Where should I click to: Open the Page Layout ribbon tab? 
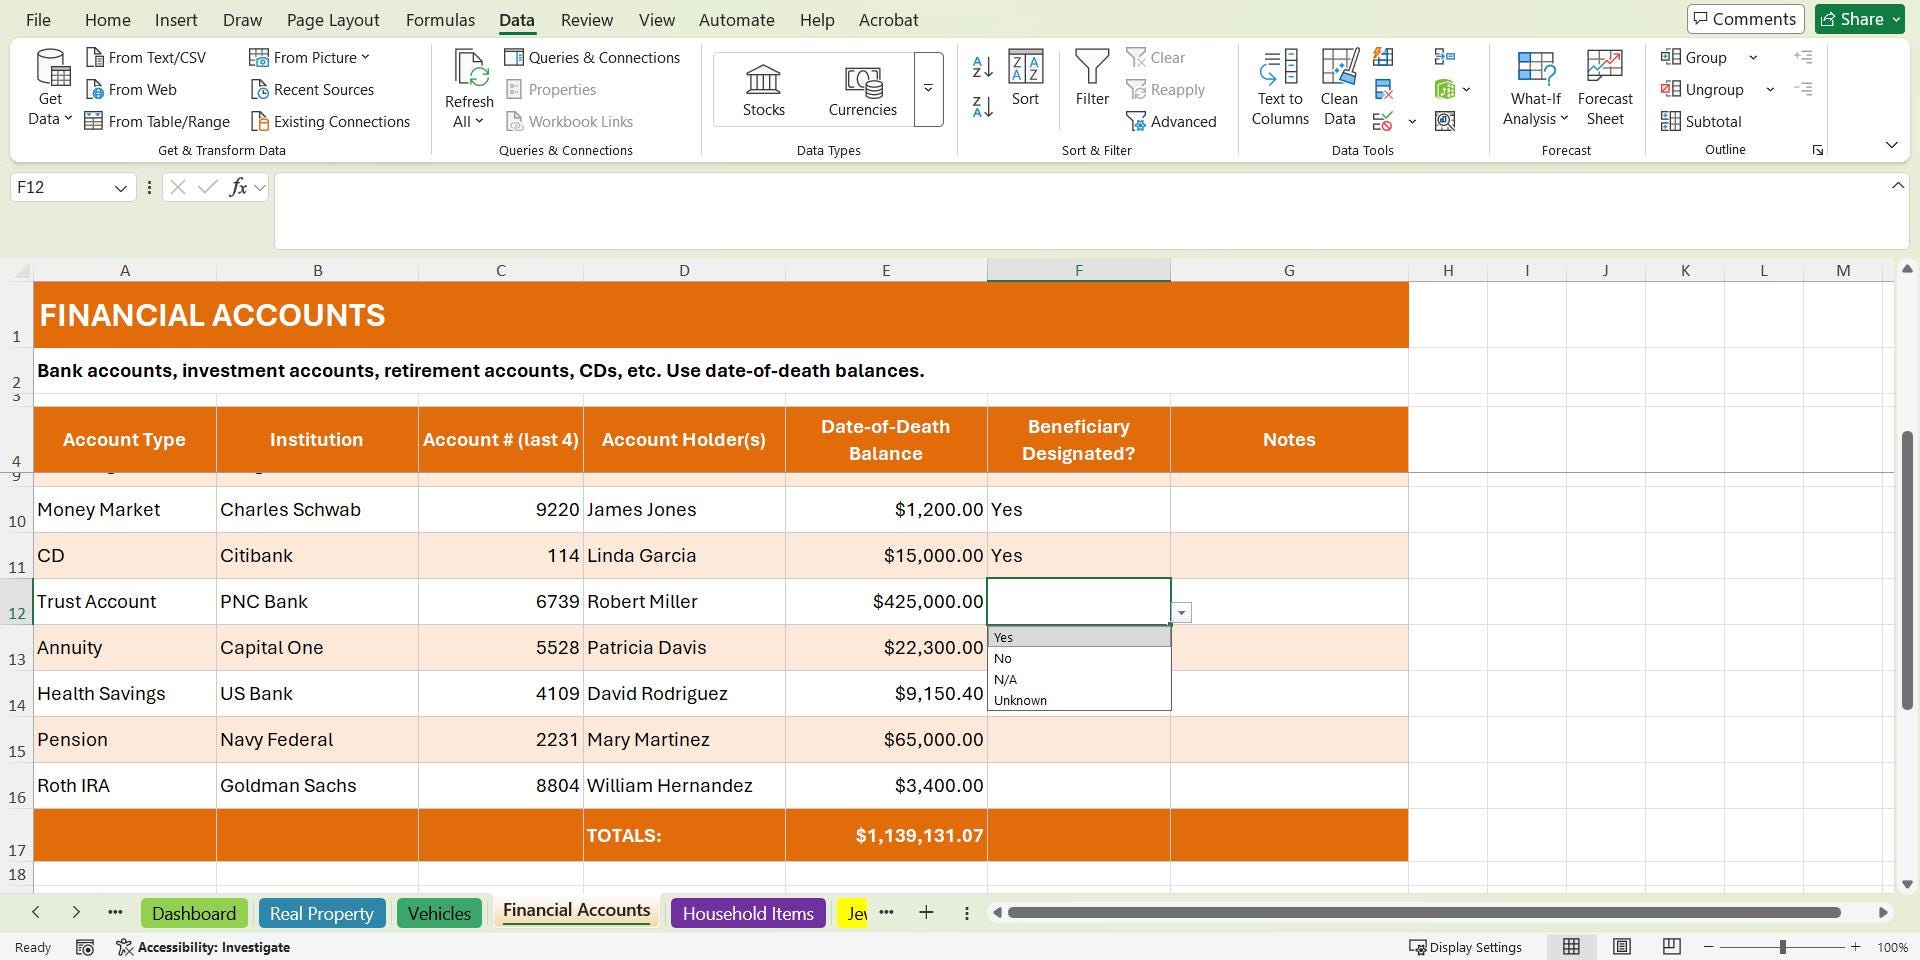tap(332, 20)
